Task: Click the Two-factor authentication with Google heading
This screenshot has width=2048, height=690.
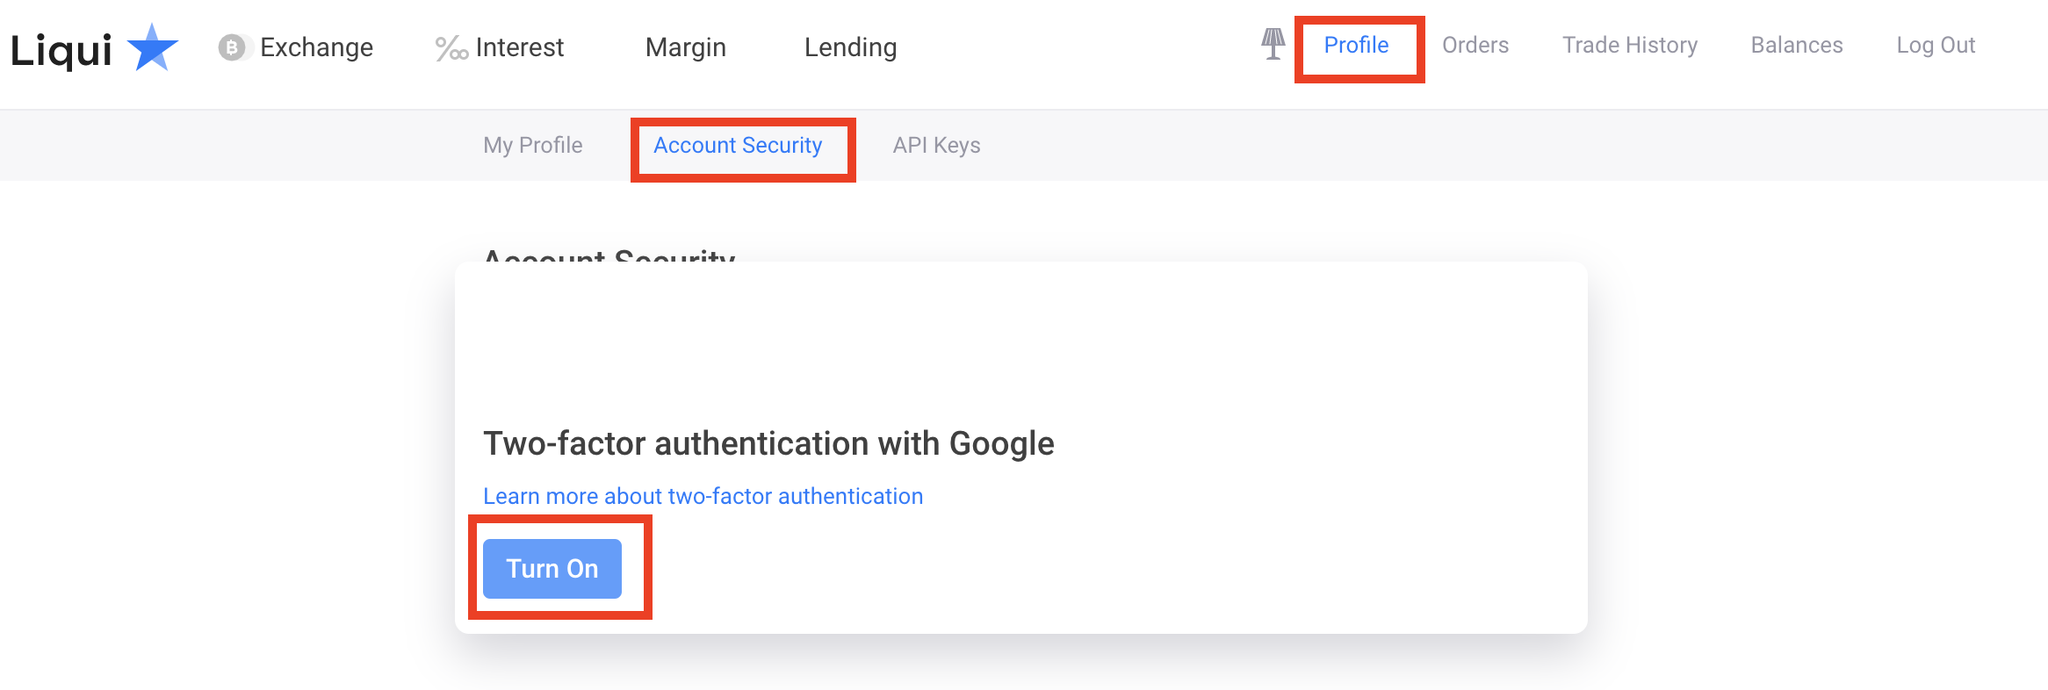Action: click(769, 443)
